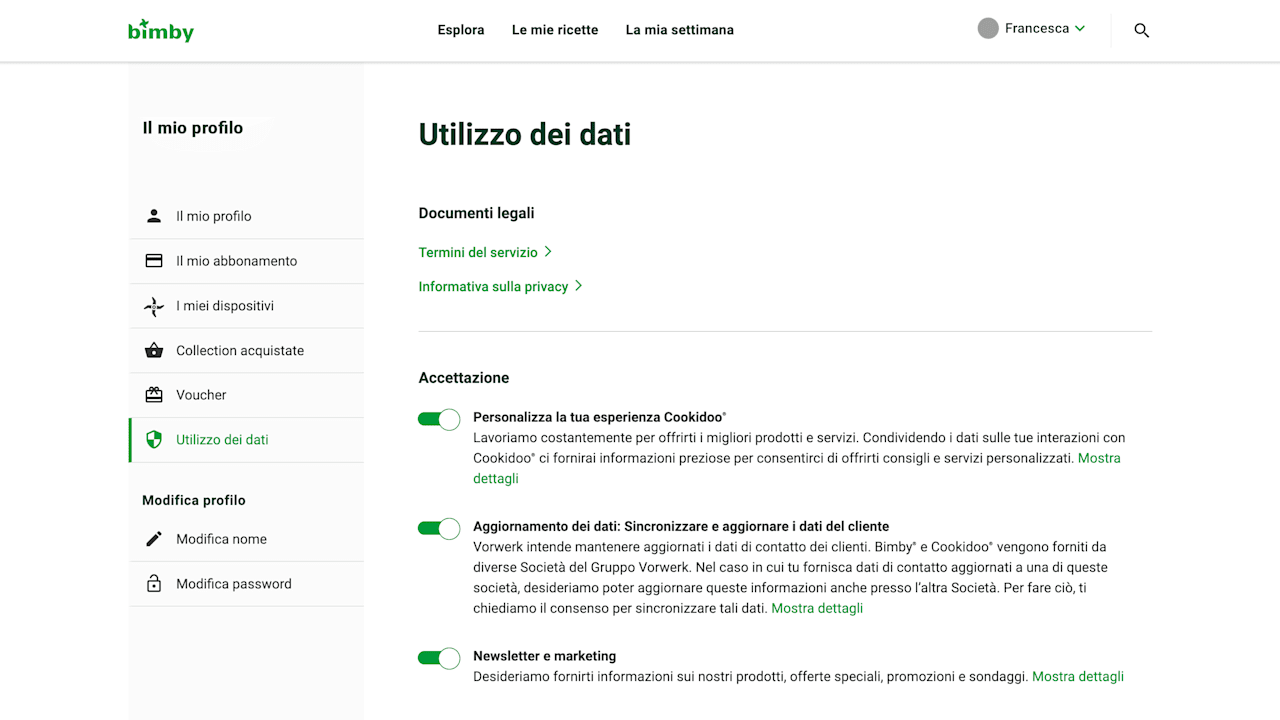Image resolution: width=1280 pixels, height=720 pixels.
Task: Click the shield icon beside Utilizzo dei dati
Action: 154,440
